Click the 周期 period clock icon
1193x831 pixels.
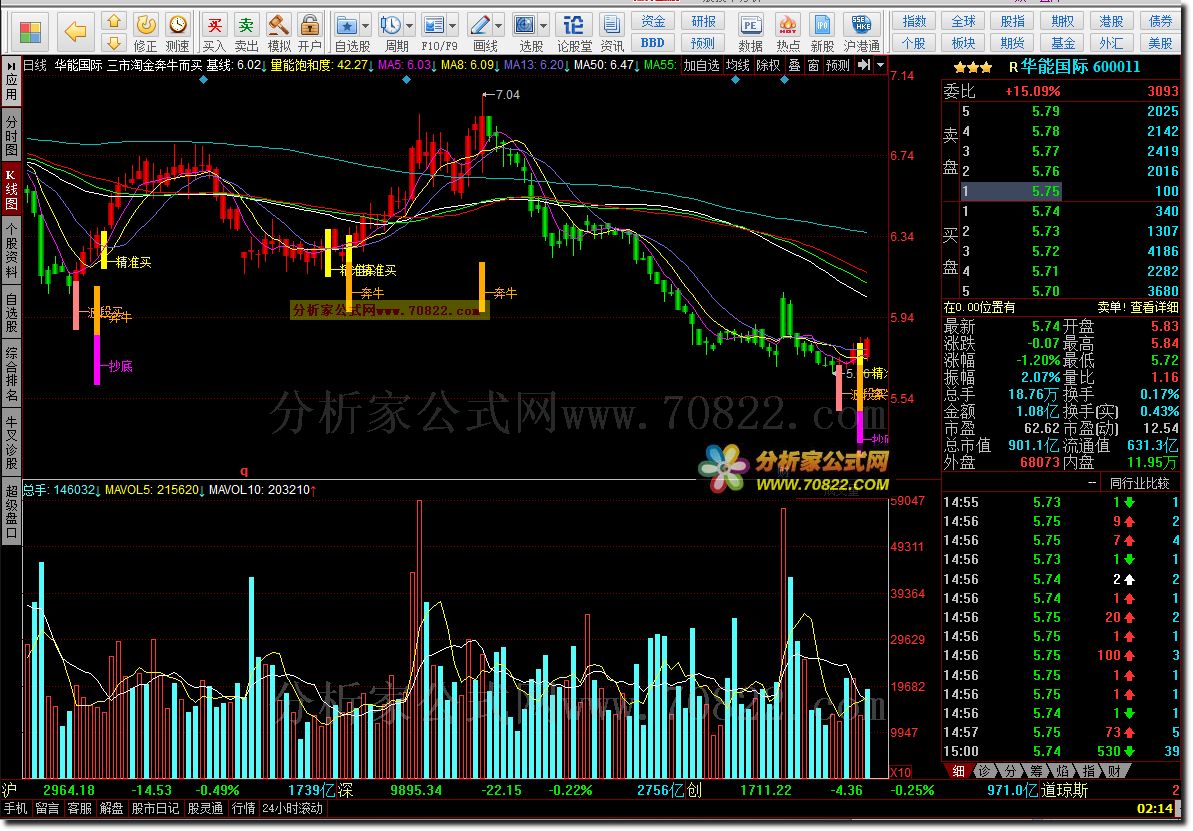pos(391,26)
